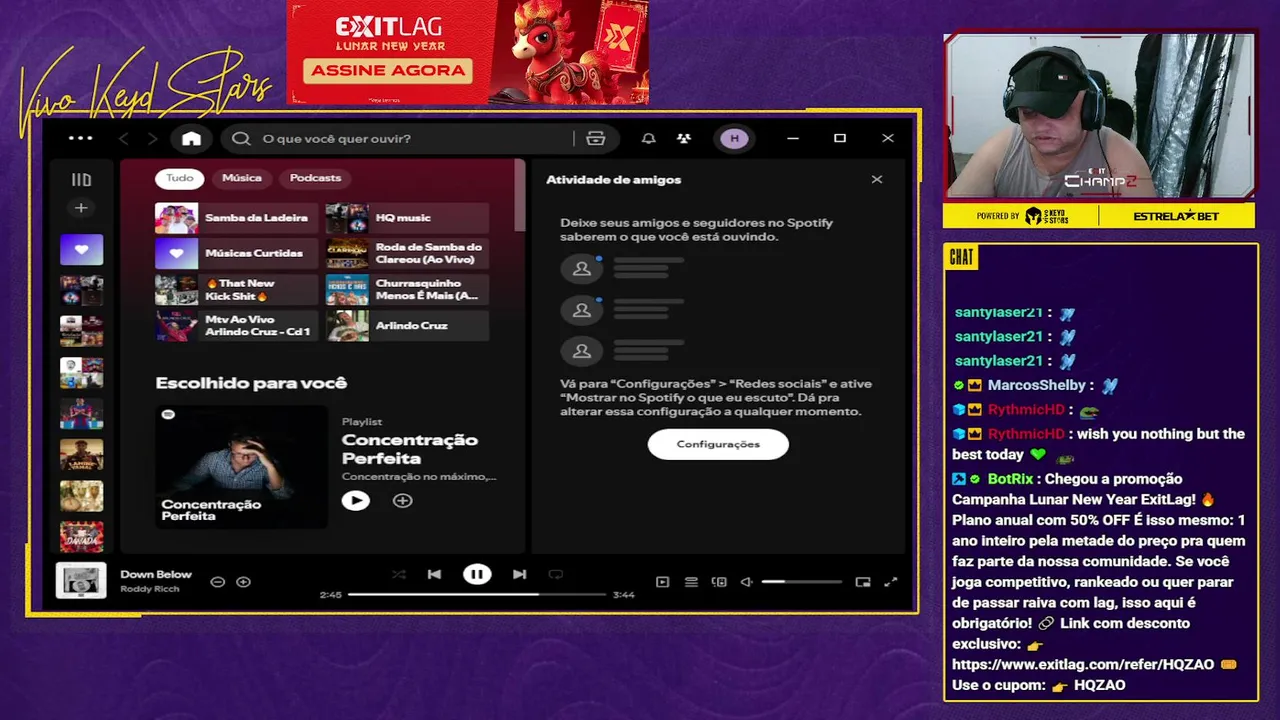This screenshot has width=1280, height=720.
Task: Seek on the song progress bar
Action: click(477, 594)
